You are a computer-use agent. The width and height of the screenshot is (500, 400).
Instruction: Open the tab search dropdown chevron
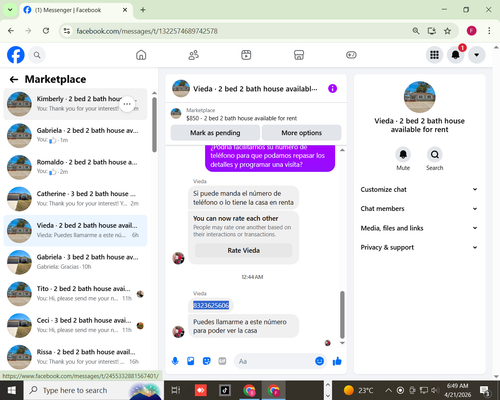[10, 10]
